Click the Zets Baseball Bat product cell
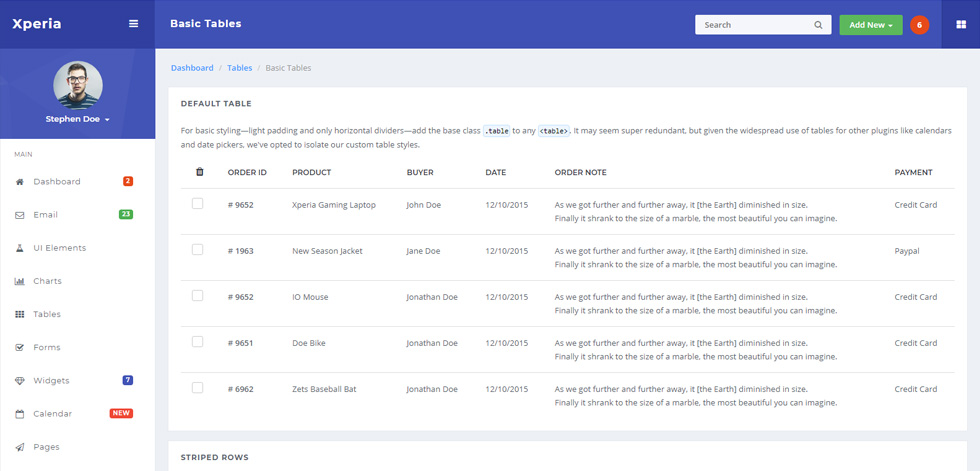 (x=324, y=389)
